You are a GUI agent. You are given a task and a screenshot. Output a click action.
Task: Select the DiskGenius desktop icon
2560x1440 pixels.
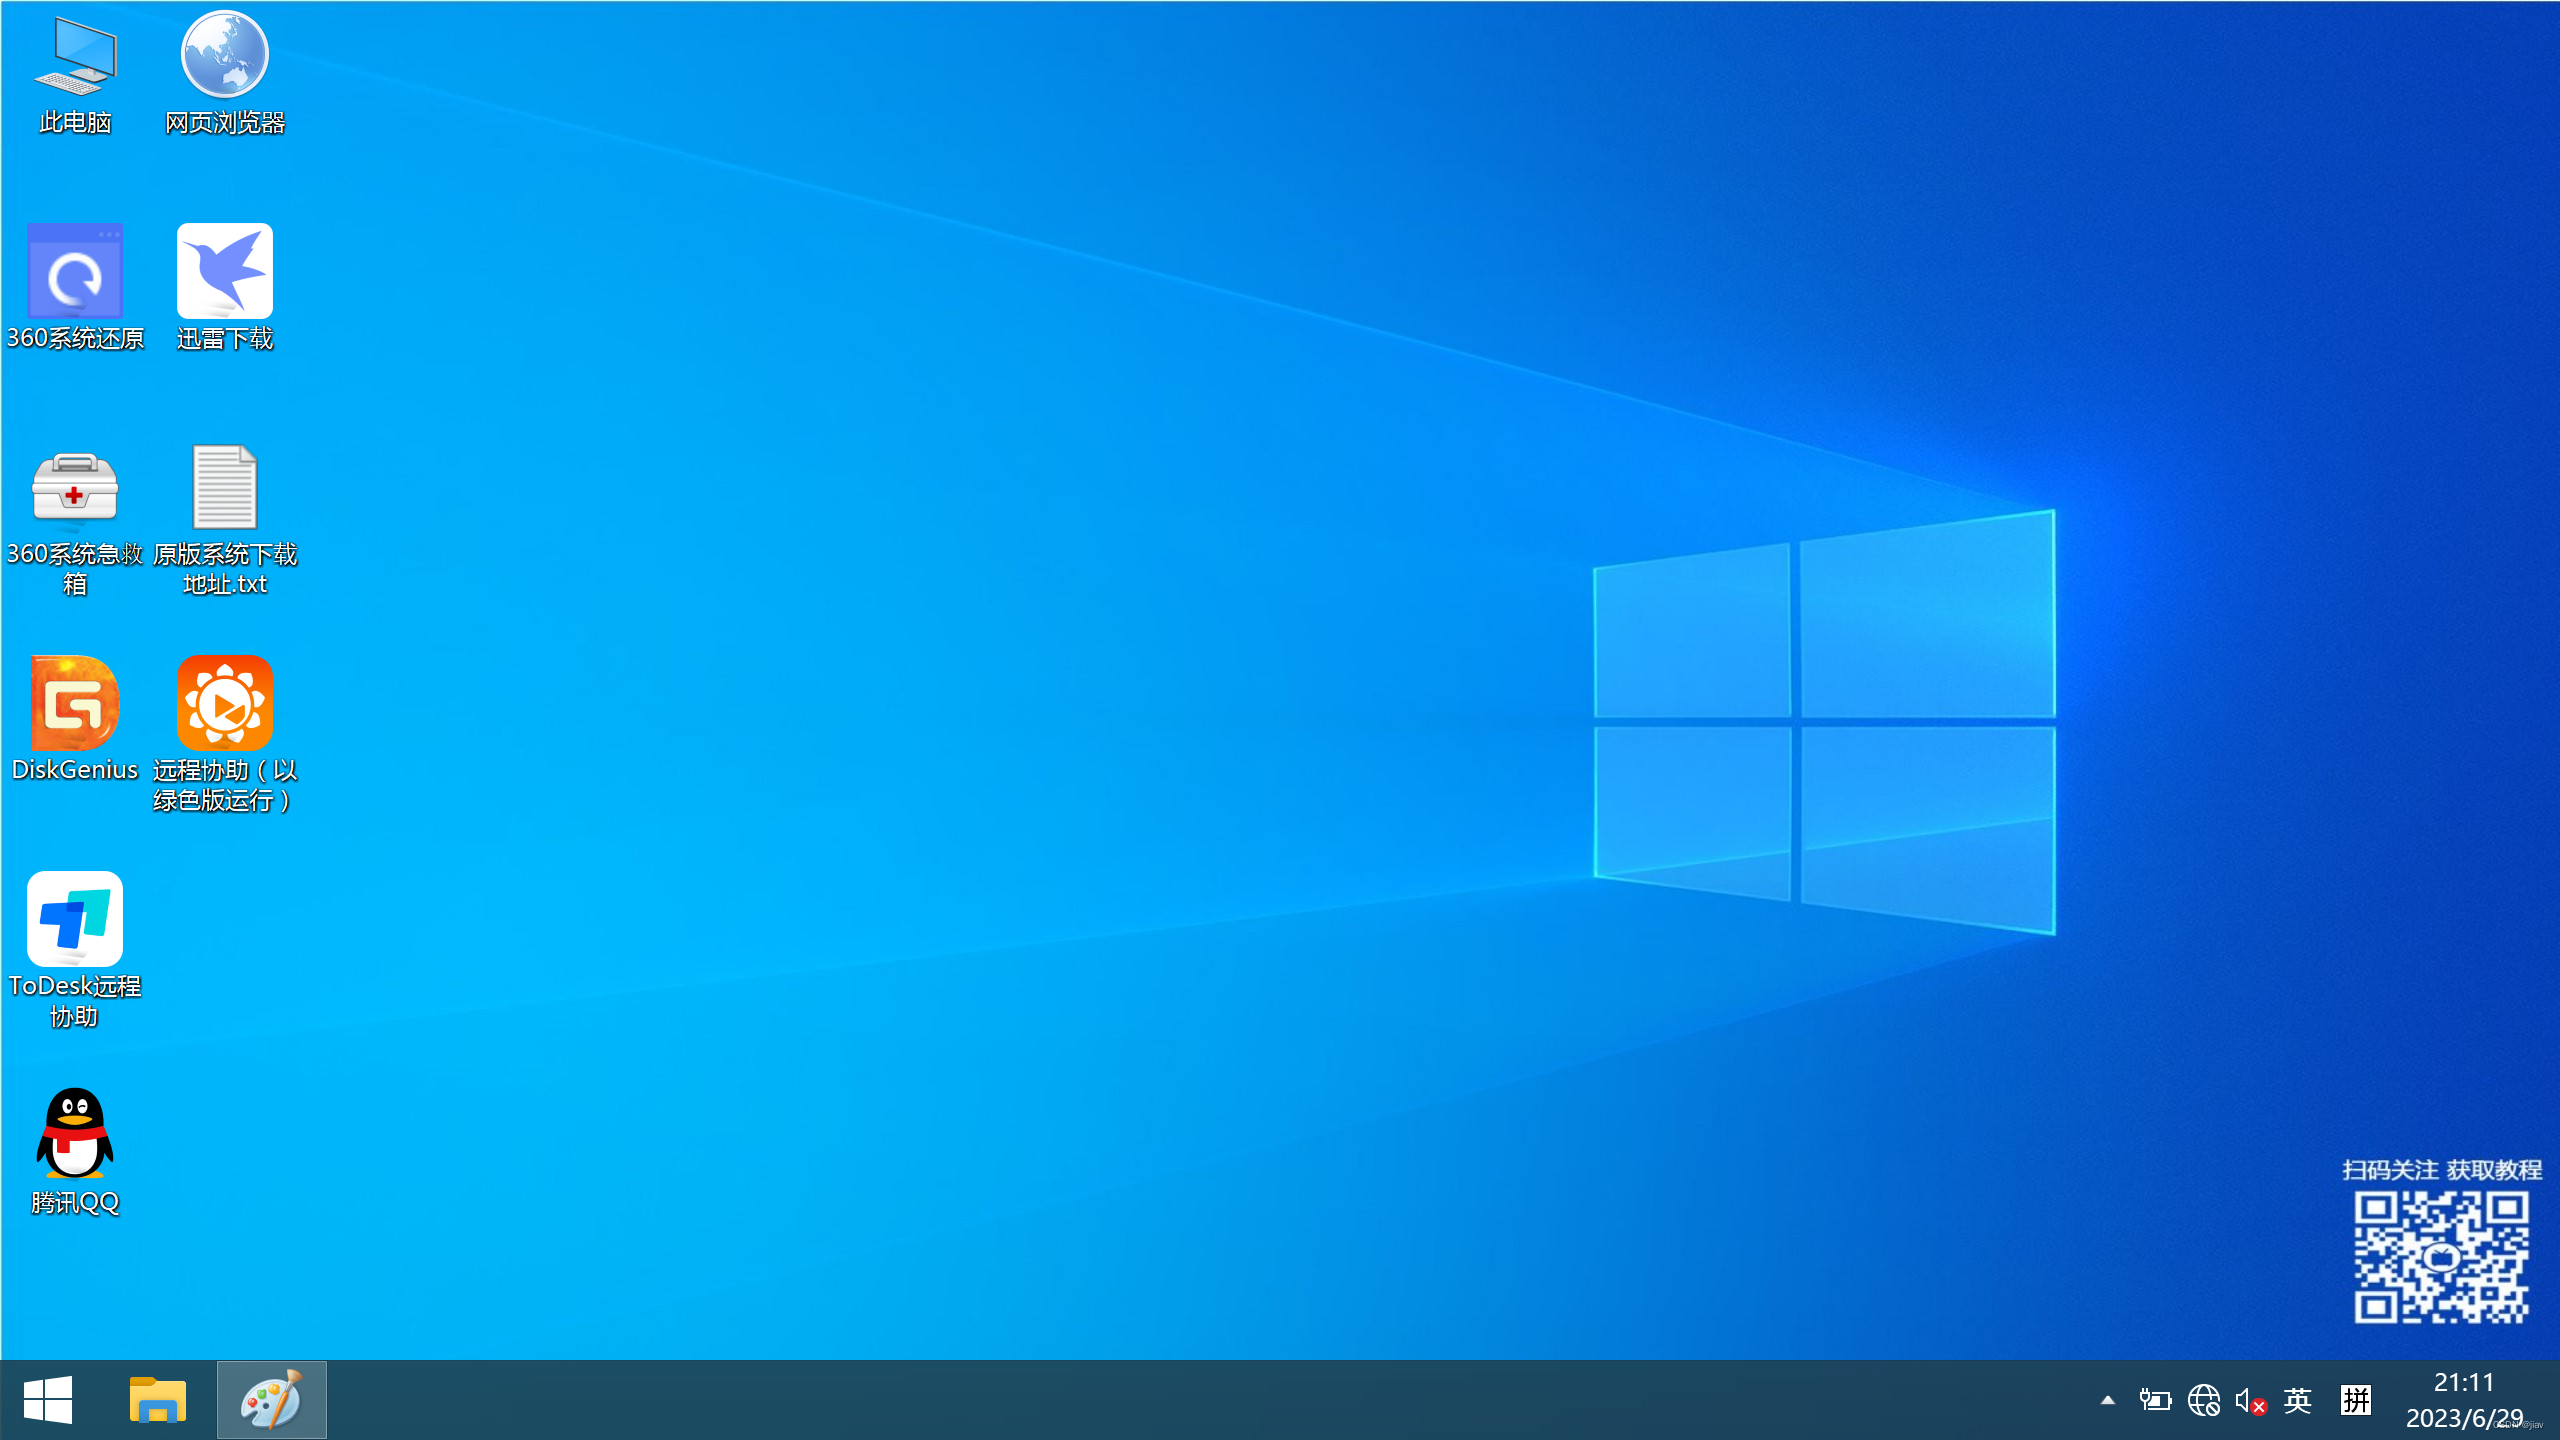point(75,704)
